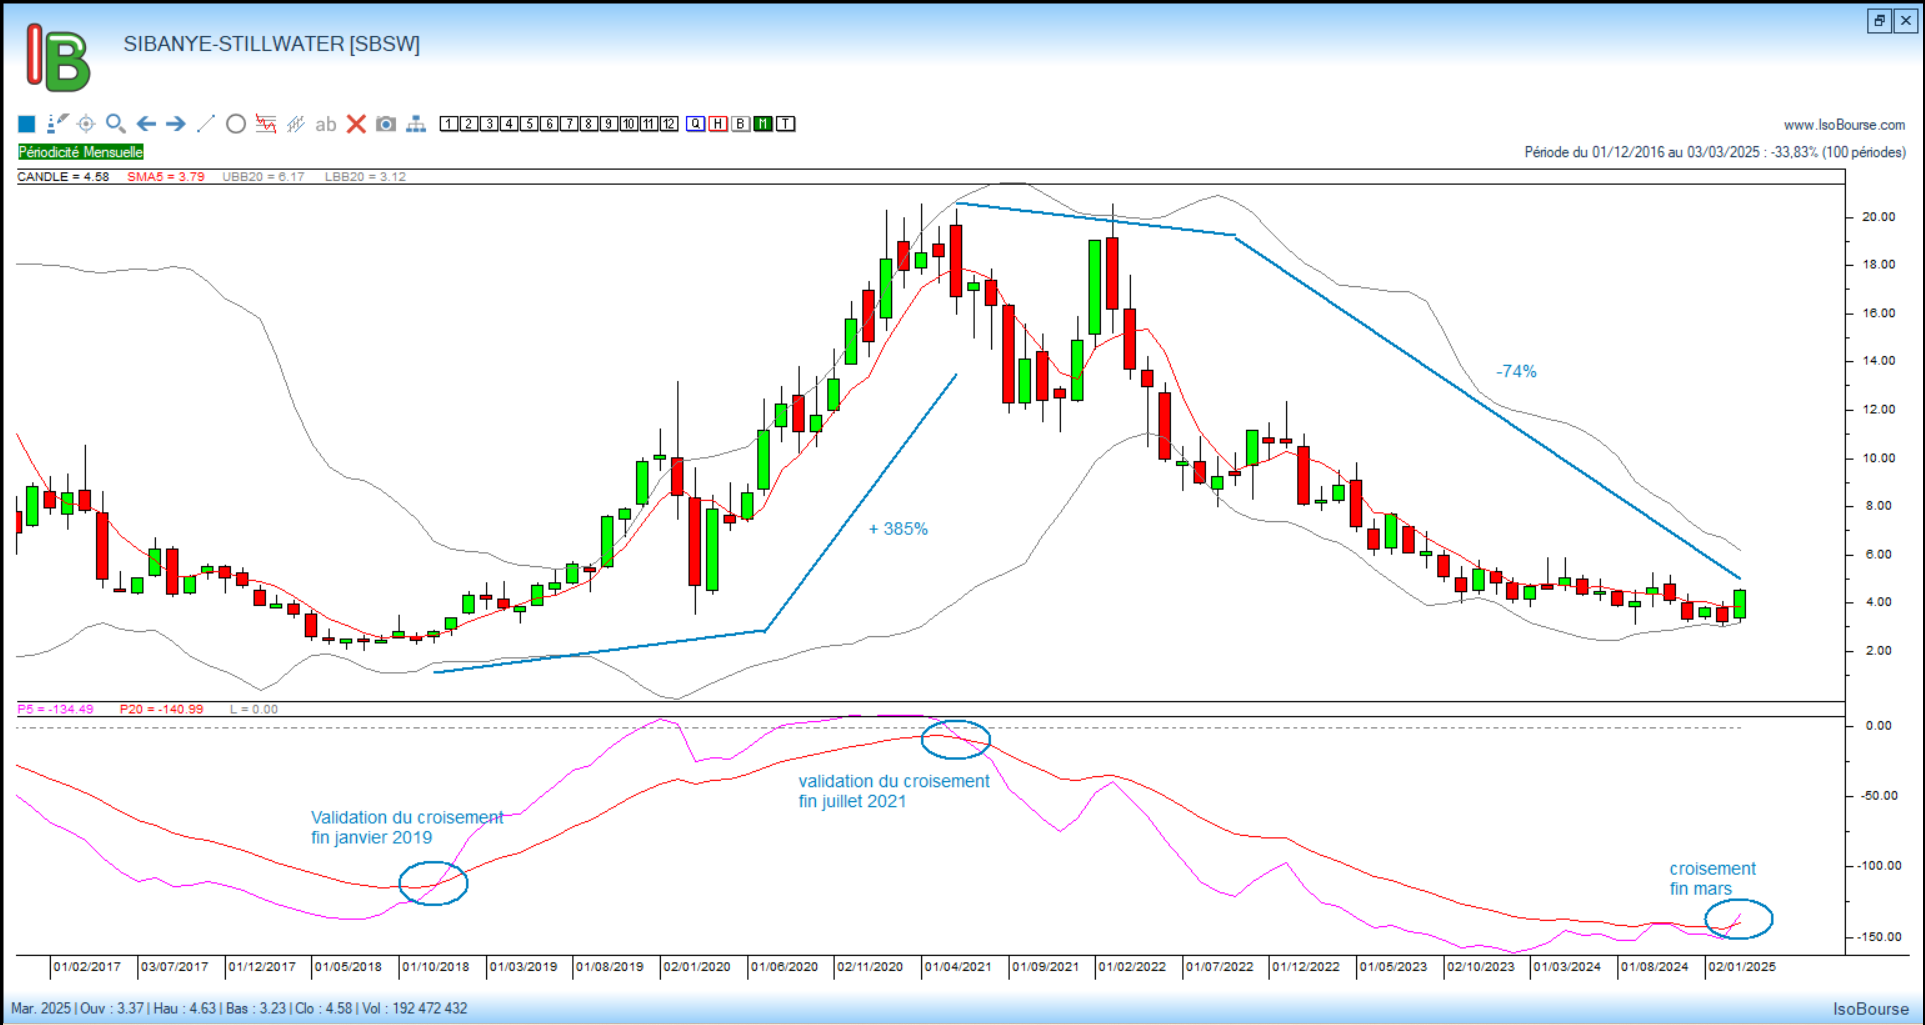Click the '-74%' annotation
The image size is (1925, 1025).
pos(1516,371)
